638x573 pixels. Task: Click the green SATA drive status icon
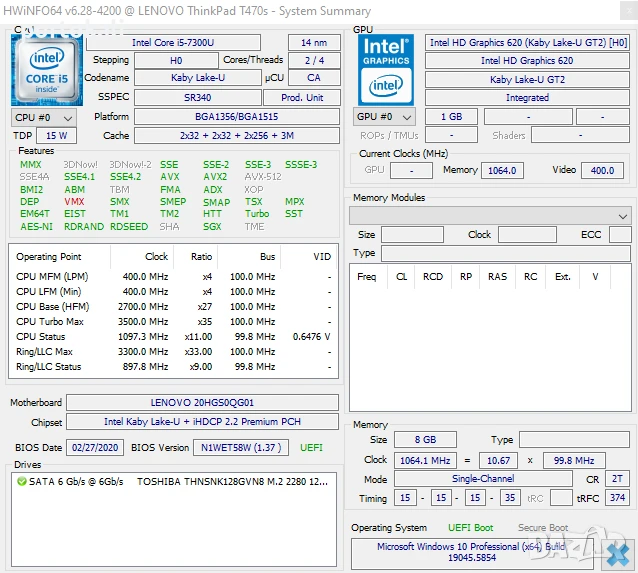(x=22, y=481)
